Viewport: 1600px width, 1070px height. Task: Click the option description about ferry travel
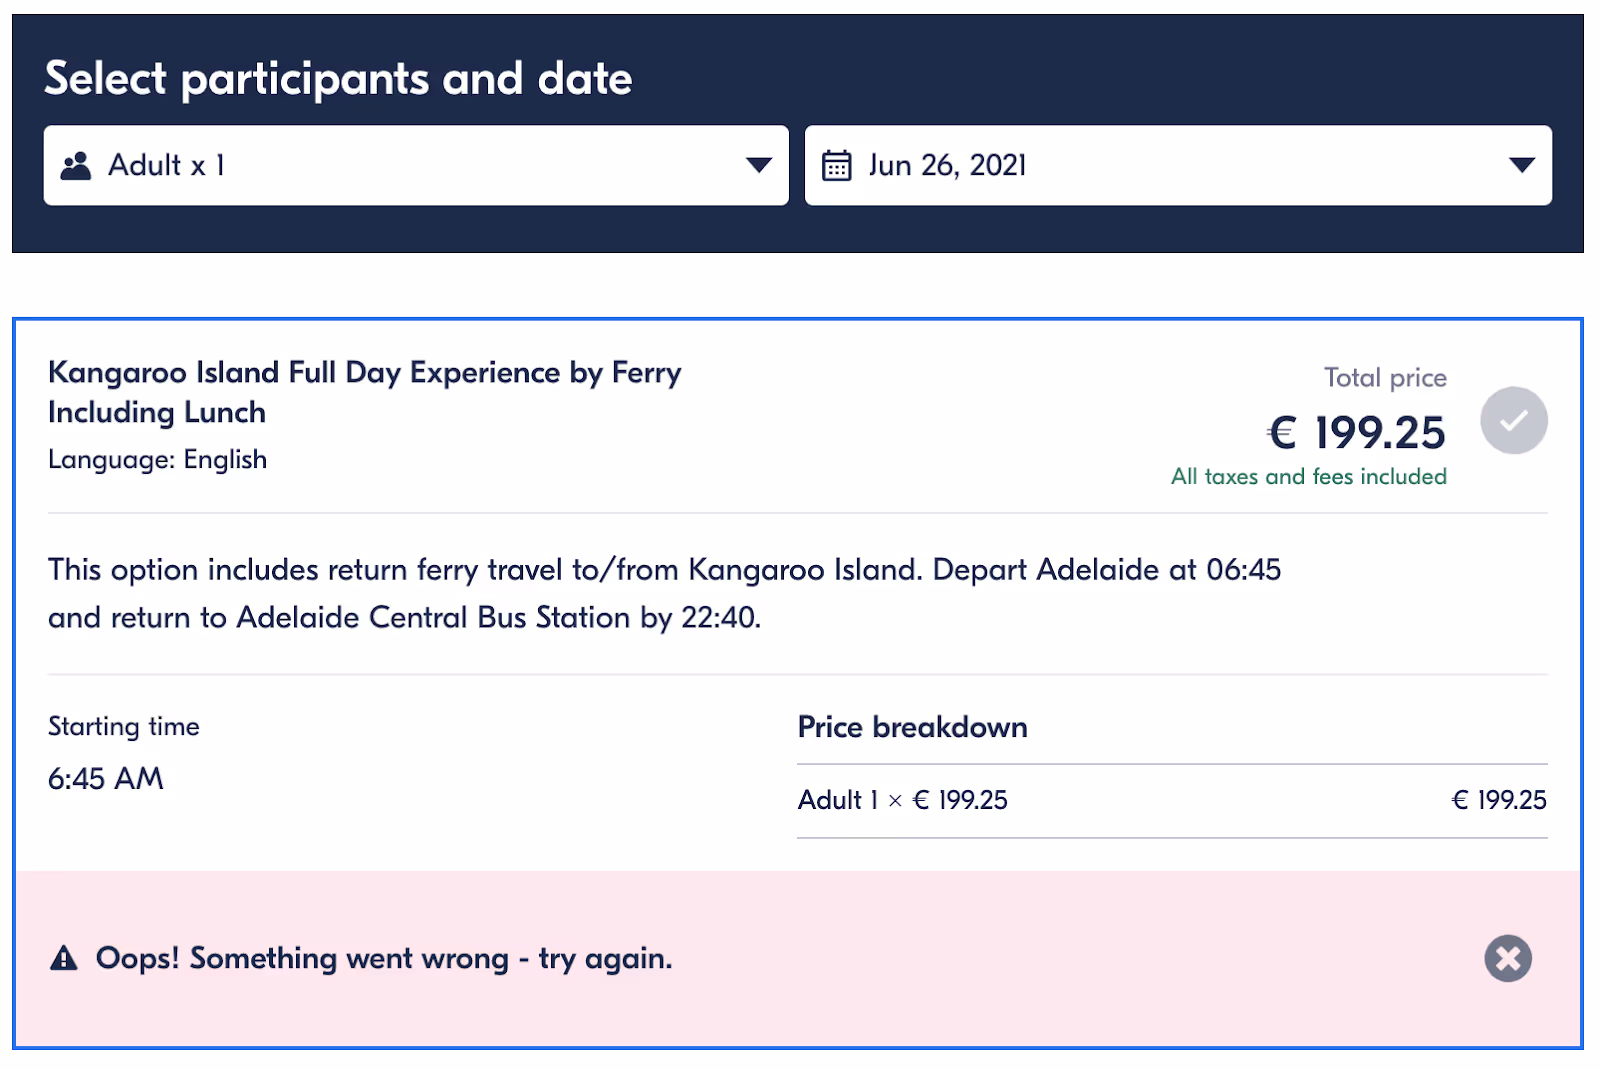click(x=664, y=593)
